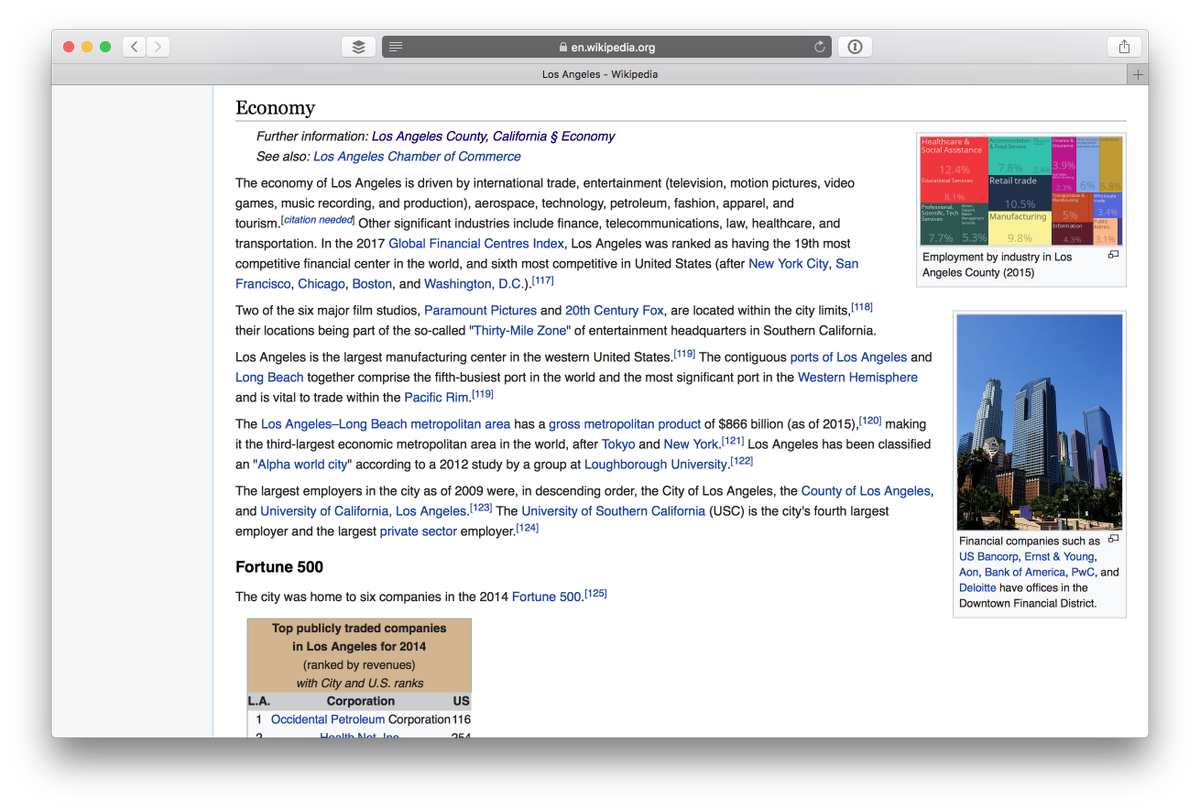Open the layers extension icon in toolbar
The height and width of the screenshot is (811, 1200).
[x=358, y=47]
